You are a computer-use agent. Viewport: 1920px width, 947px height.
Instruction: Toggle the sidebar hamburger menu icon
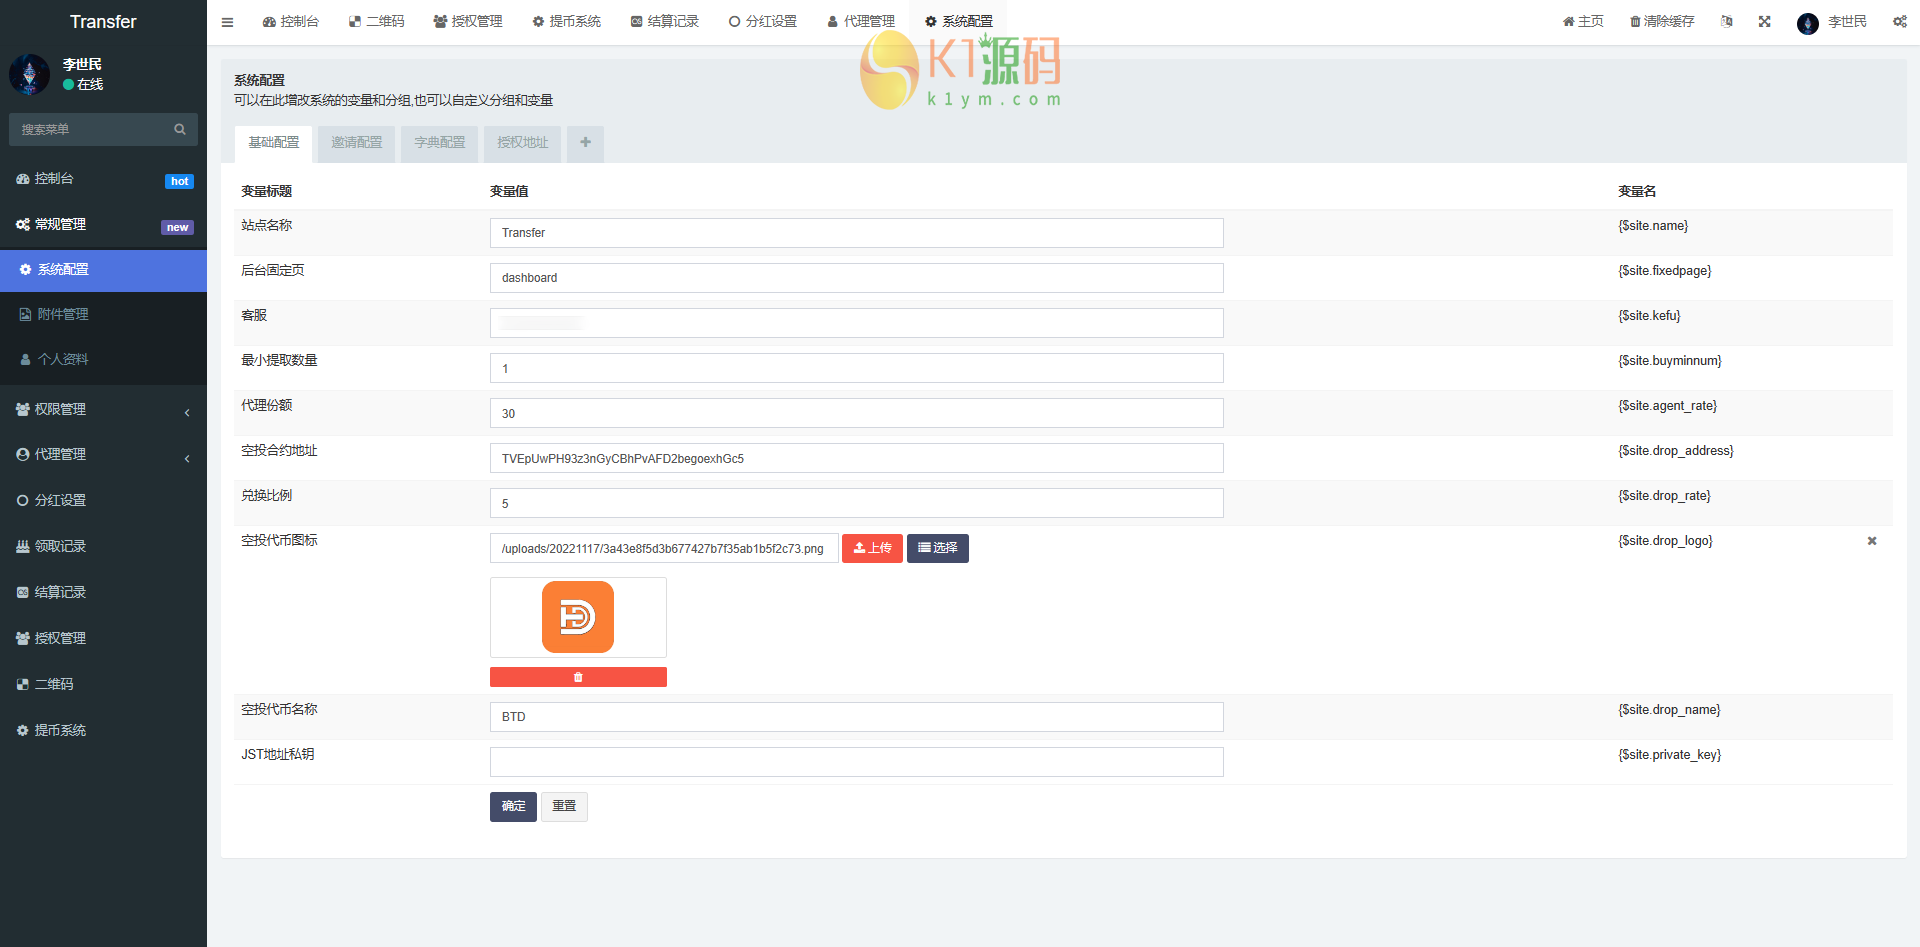227,22
